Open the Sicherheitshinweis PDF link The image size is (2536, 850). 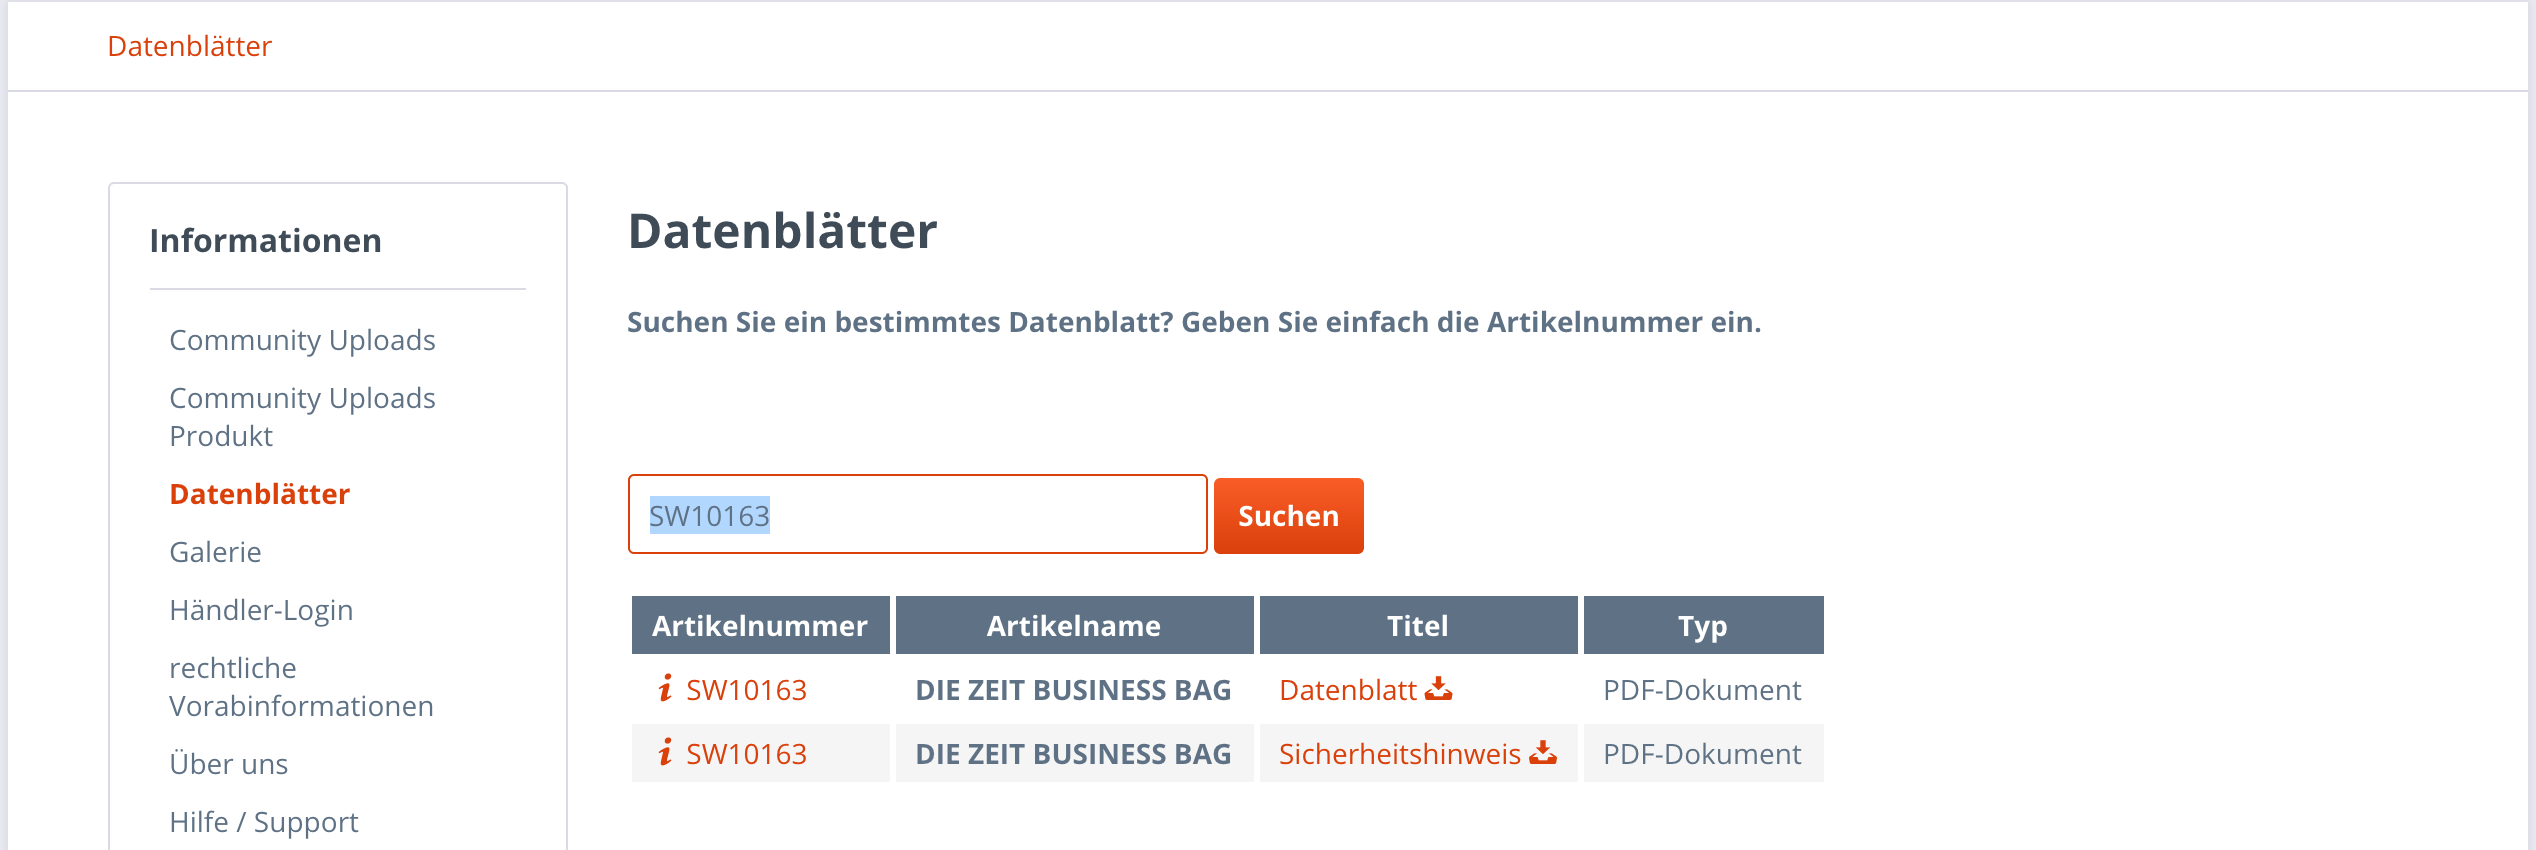click(1399, 754)
